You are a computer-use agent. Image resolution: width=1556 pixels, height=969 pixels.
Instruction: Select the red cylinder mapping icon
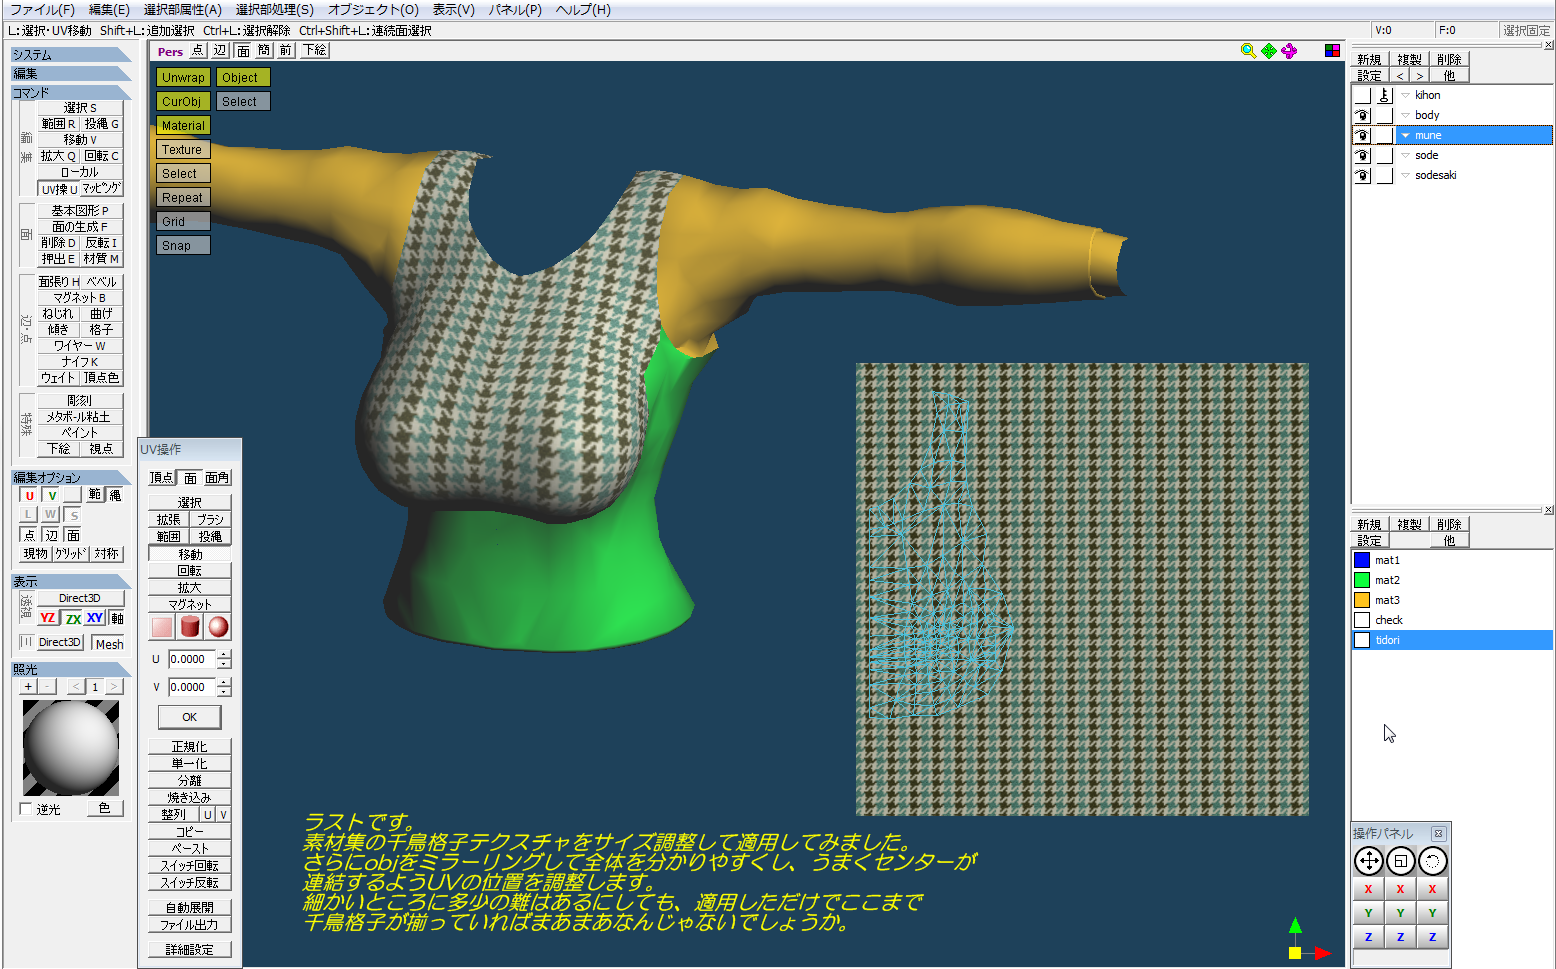(x=190, y=627)
